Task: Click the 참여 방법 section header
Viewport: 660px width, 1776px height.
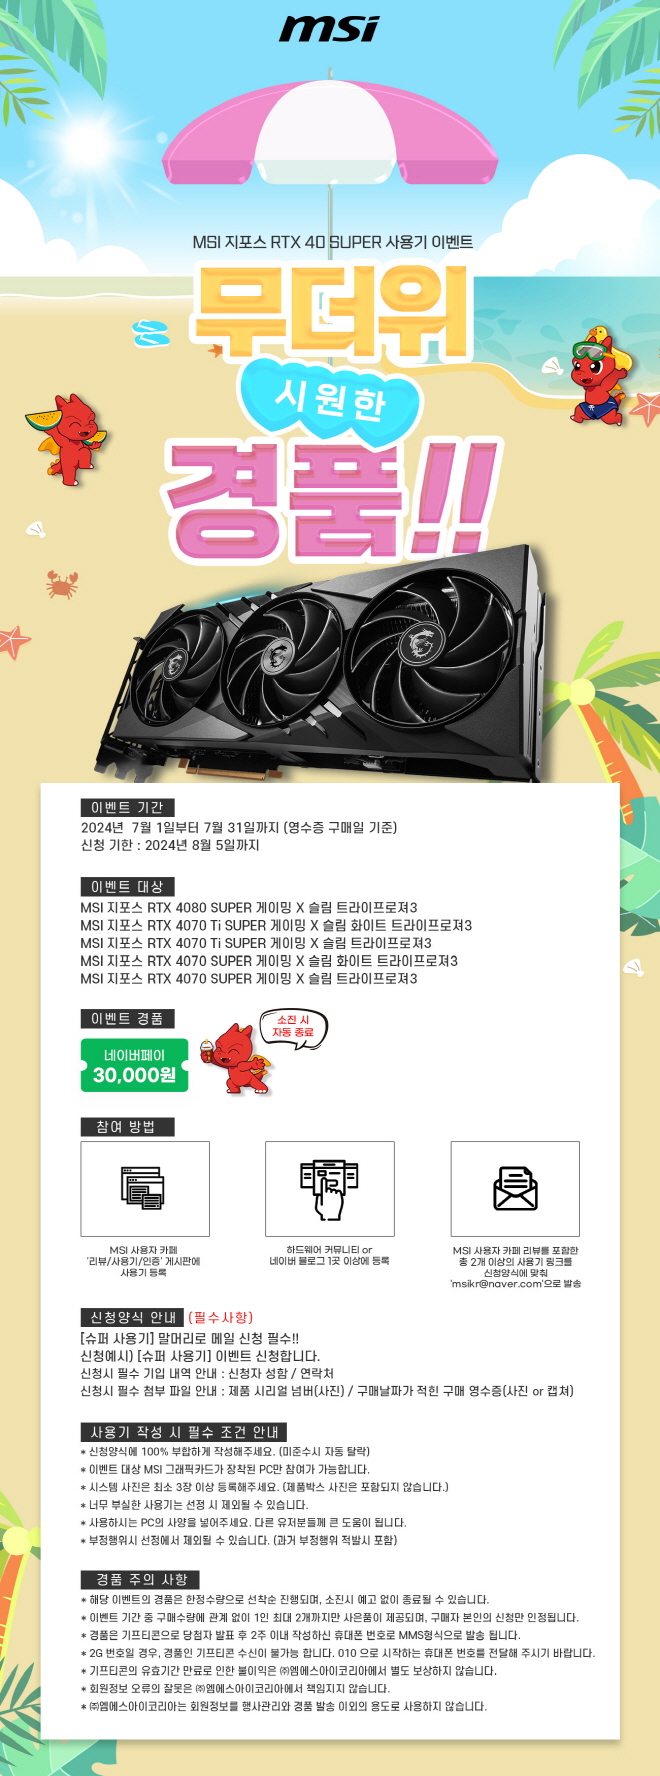Action: click(127, 1127)
